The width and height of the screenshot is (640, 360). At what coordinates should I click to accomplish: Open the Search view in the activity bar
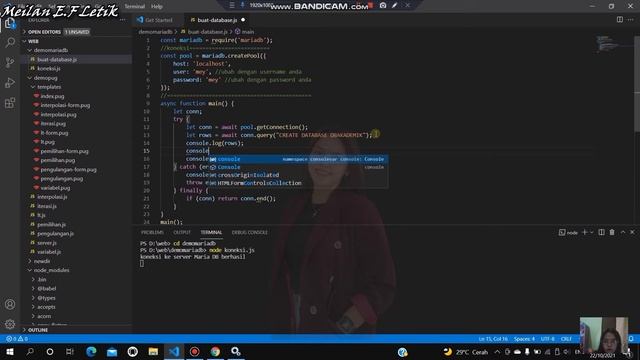click(10, 42)
